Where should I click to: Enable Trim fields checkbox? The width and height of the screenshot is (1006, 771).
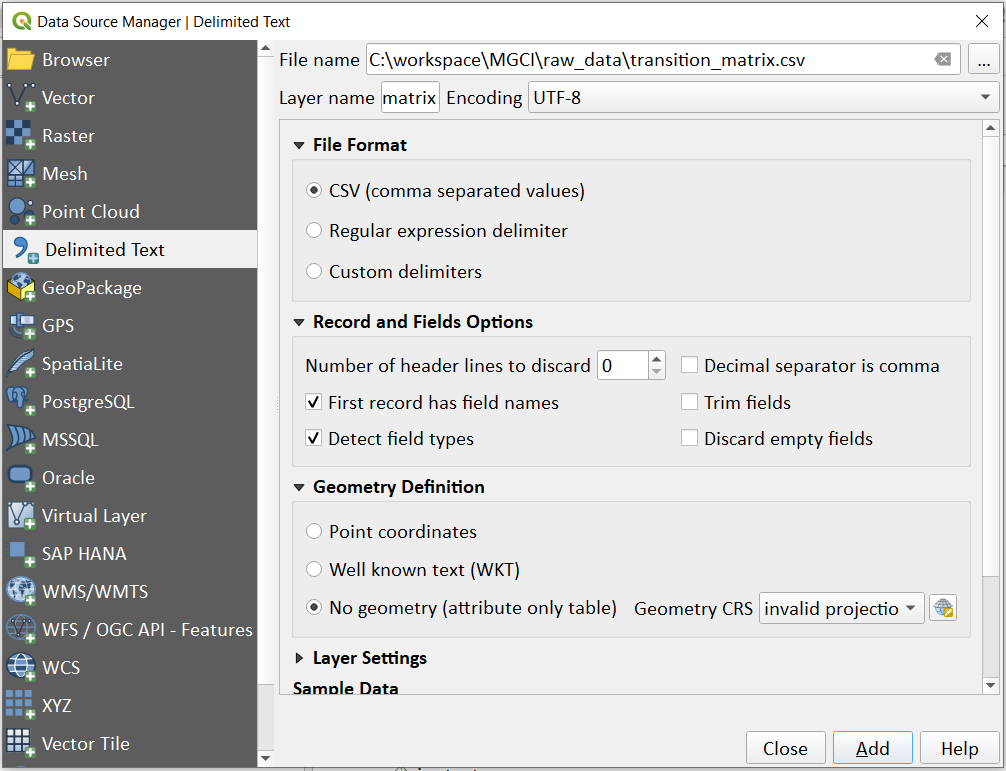[689, 402]
